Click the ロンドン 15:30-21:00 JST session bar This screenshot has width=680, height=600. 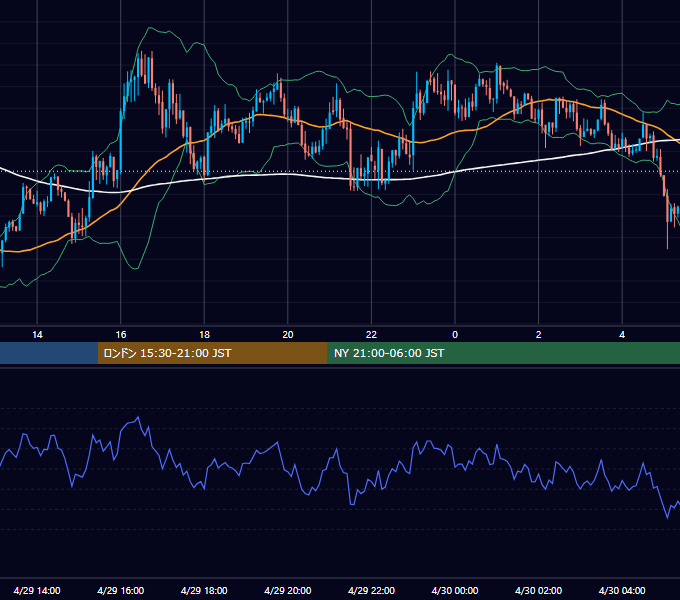(x=212, y=353)
